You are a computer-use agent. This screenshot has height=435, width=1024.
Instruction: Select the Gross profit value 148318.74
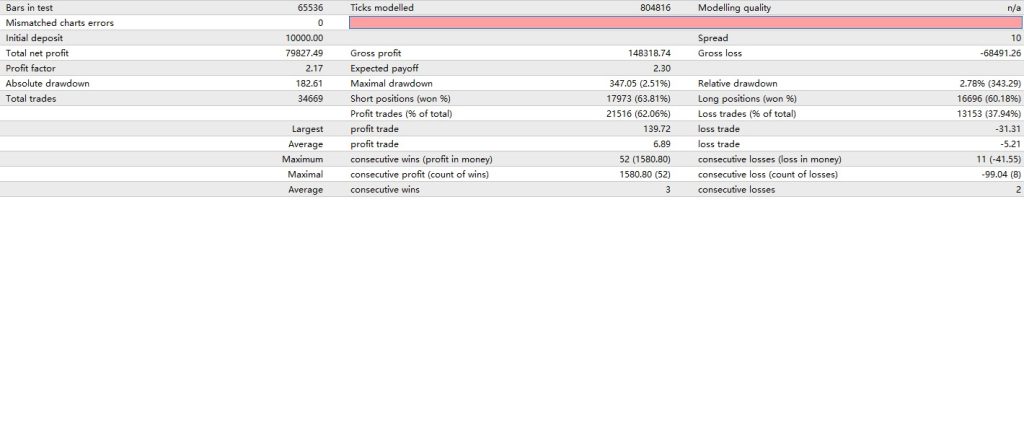coord(656,53)
